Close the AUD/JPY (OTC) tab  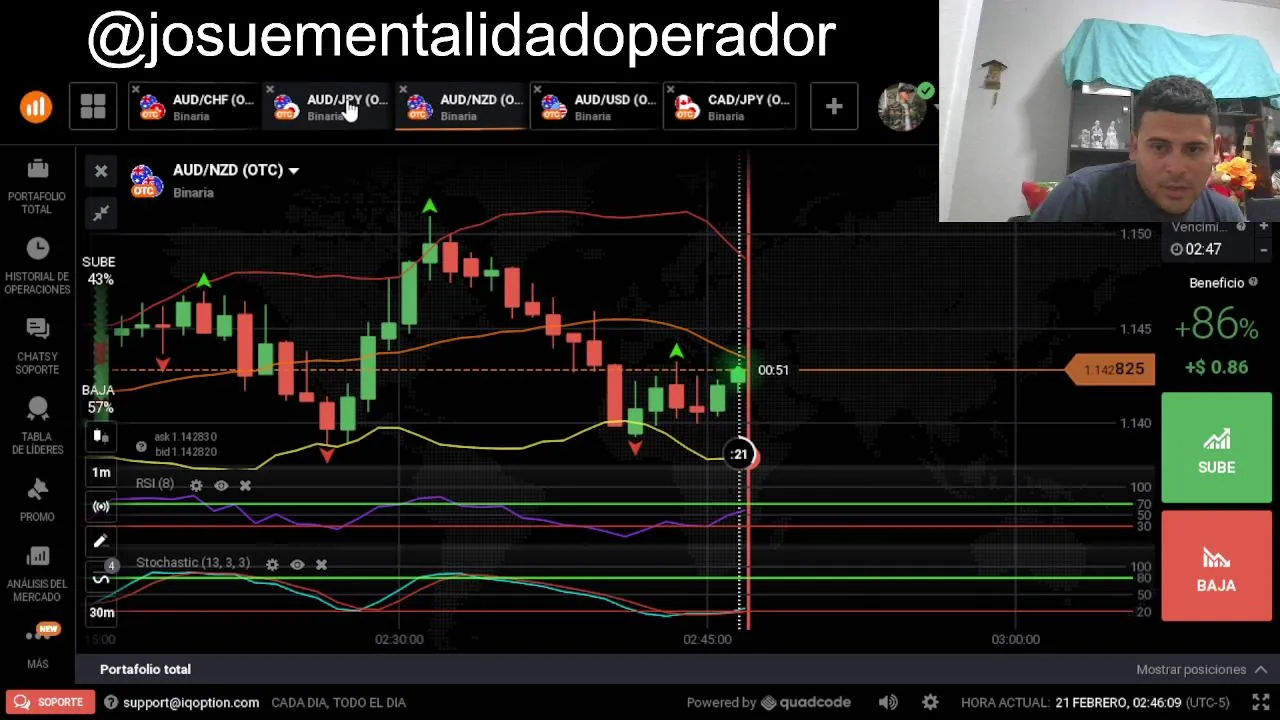coord(270,90)
